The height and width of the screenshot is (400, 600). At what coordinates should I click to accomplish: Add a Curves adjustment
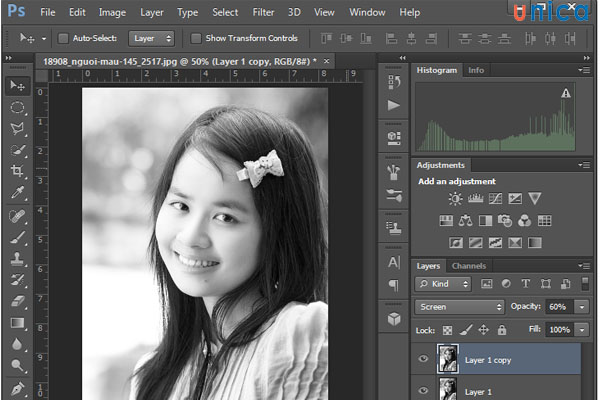(x=495, y=198)
